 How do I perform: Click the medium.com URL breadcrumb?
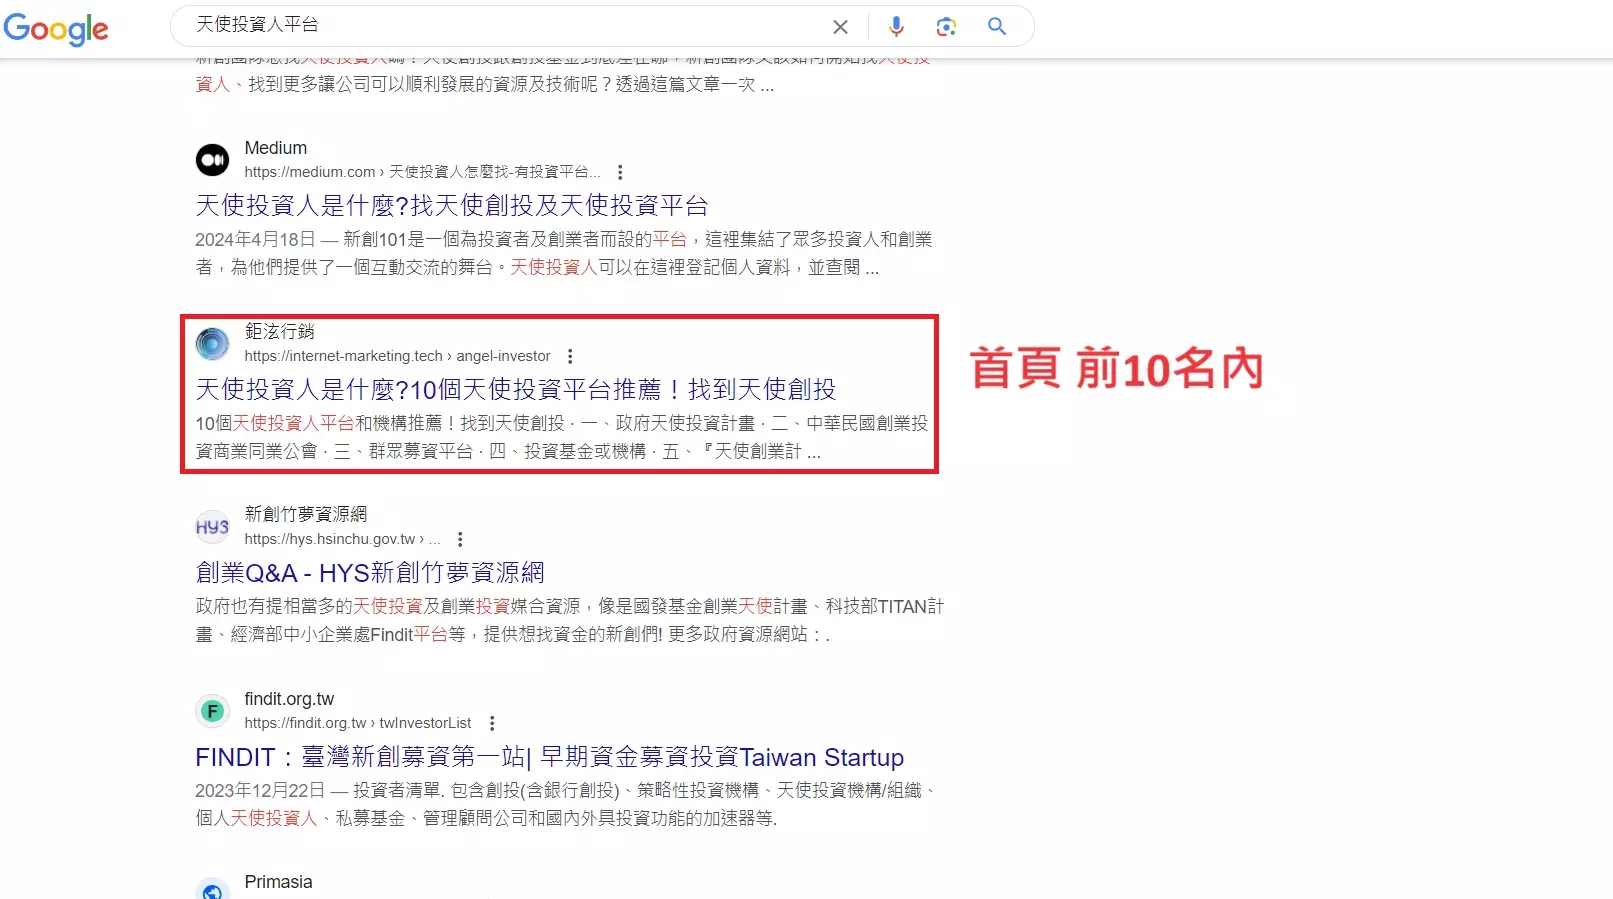[x=423, y=172]
